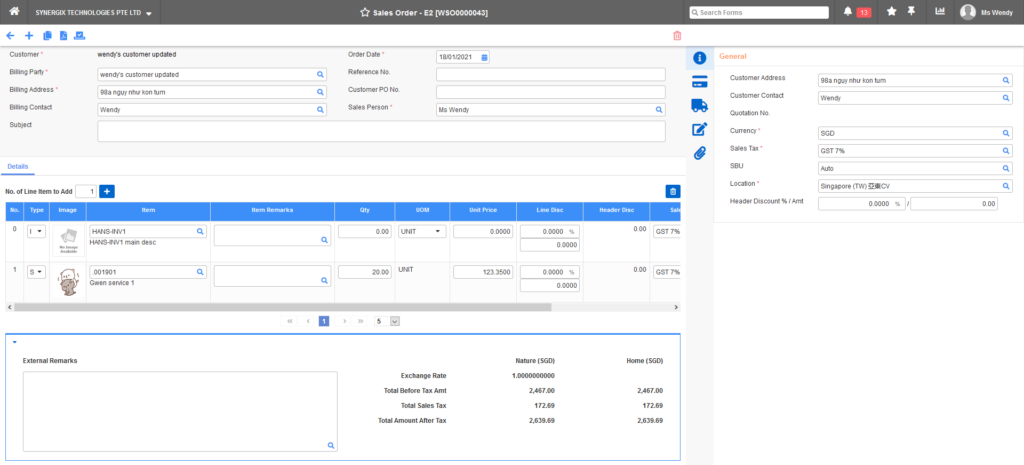Click Qty field showing 20.00
Image resolution: width=1024 pixels, height=465 pixels.
[365, 272]
